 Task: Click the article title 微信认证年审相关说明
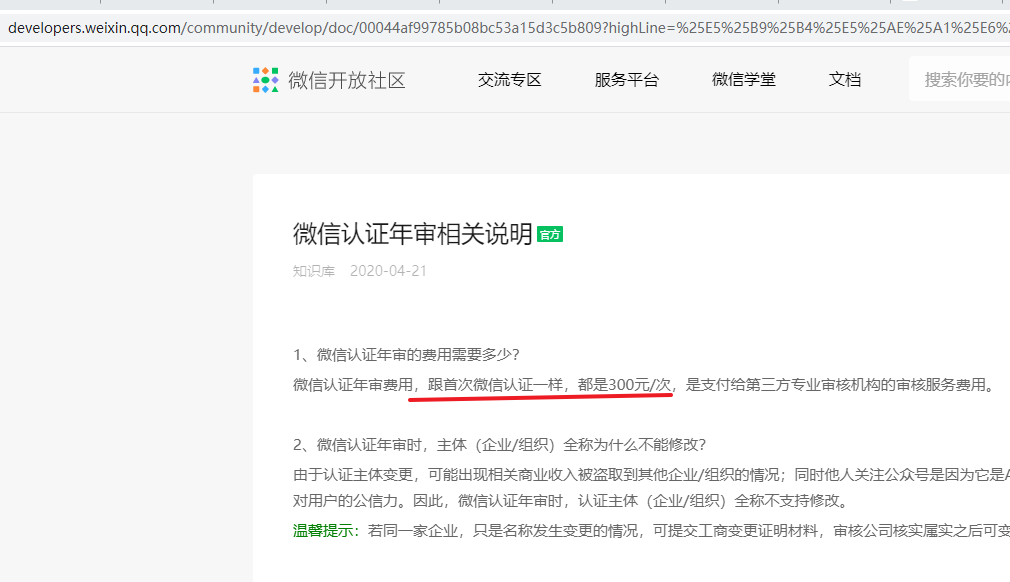tap(413, 234)
